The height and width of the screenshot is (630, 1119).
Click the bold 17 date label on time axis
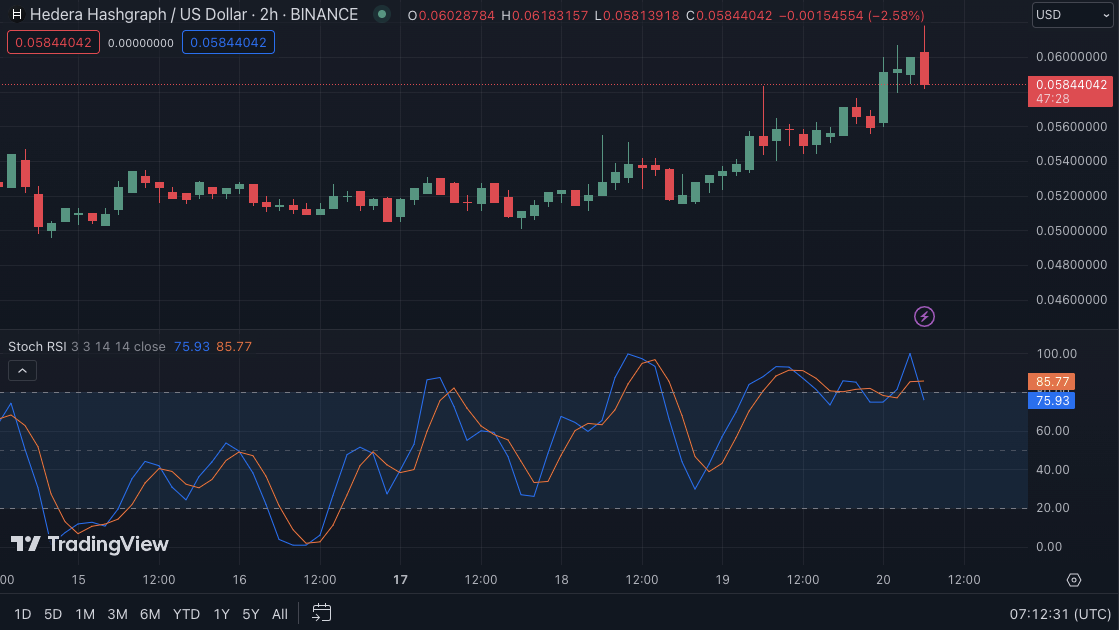pyautogui.click(x=400, y=579)
